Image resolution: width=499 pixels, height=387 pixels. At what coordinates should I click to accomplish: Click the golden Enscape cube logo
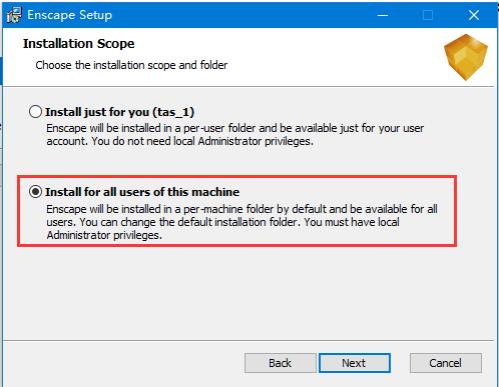(x=466, y=57)
